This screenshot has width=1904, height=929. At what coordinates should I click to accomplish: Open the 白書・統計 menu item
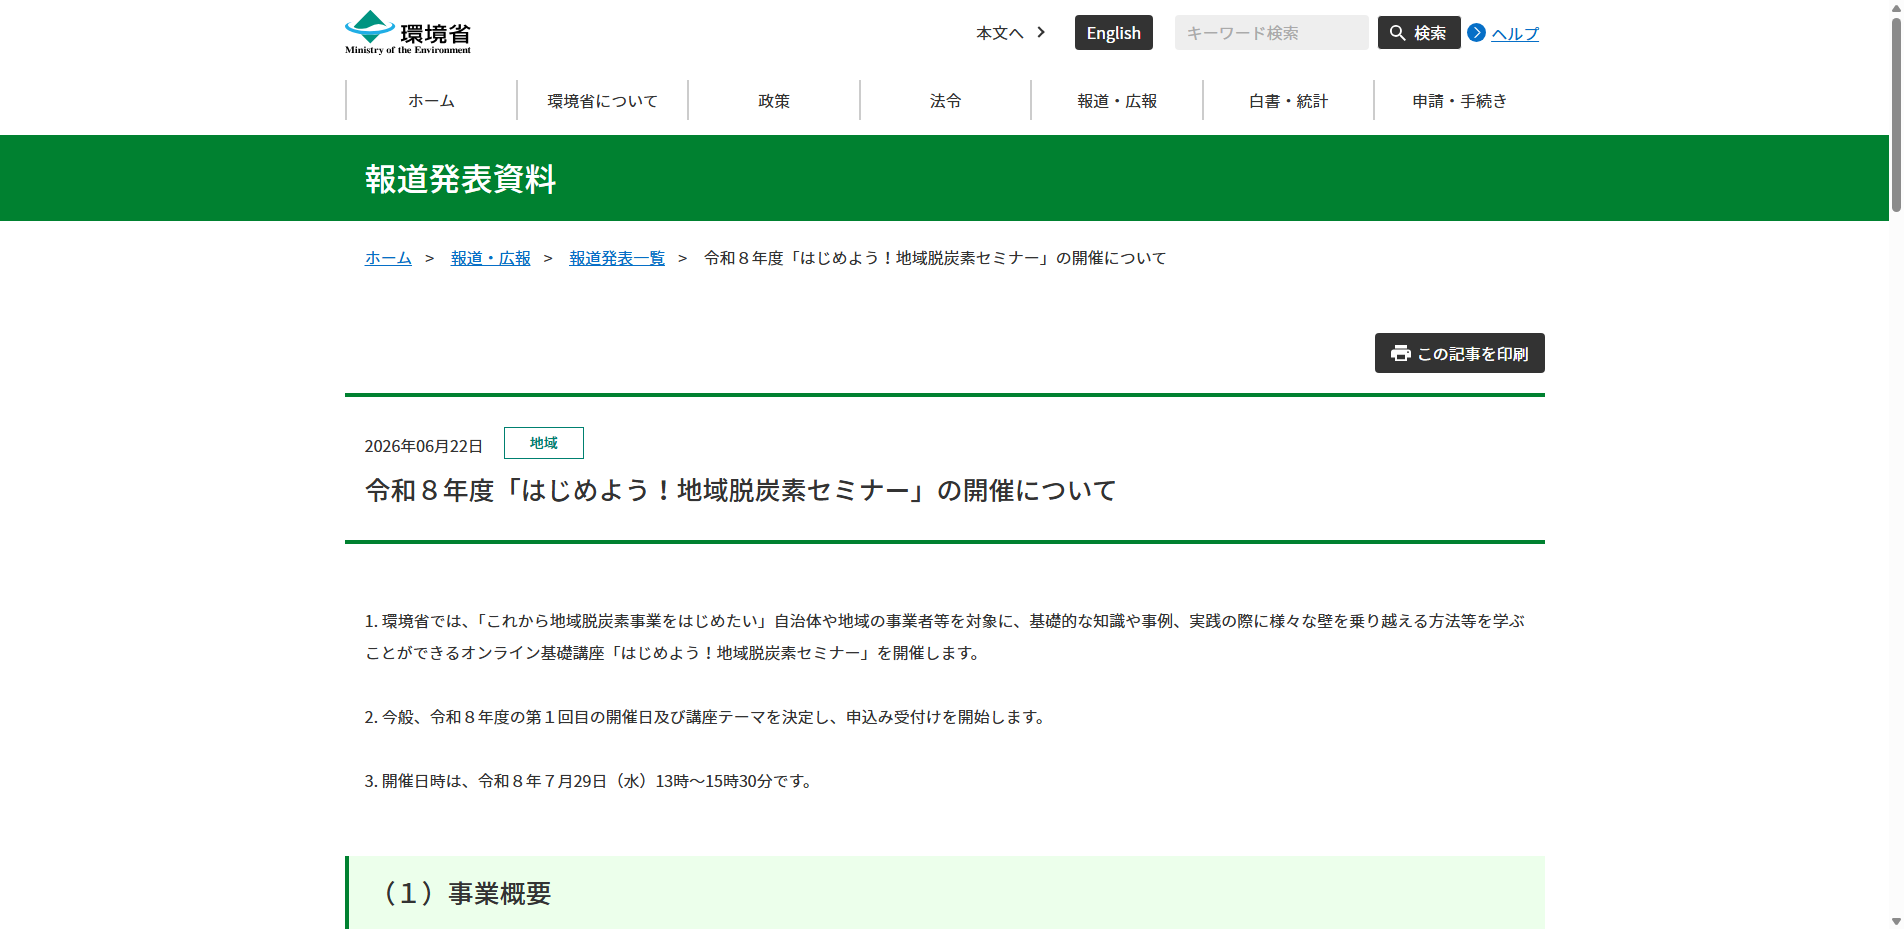[1288, 101]
